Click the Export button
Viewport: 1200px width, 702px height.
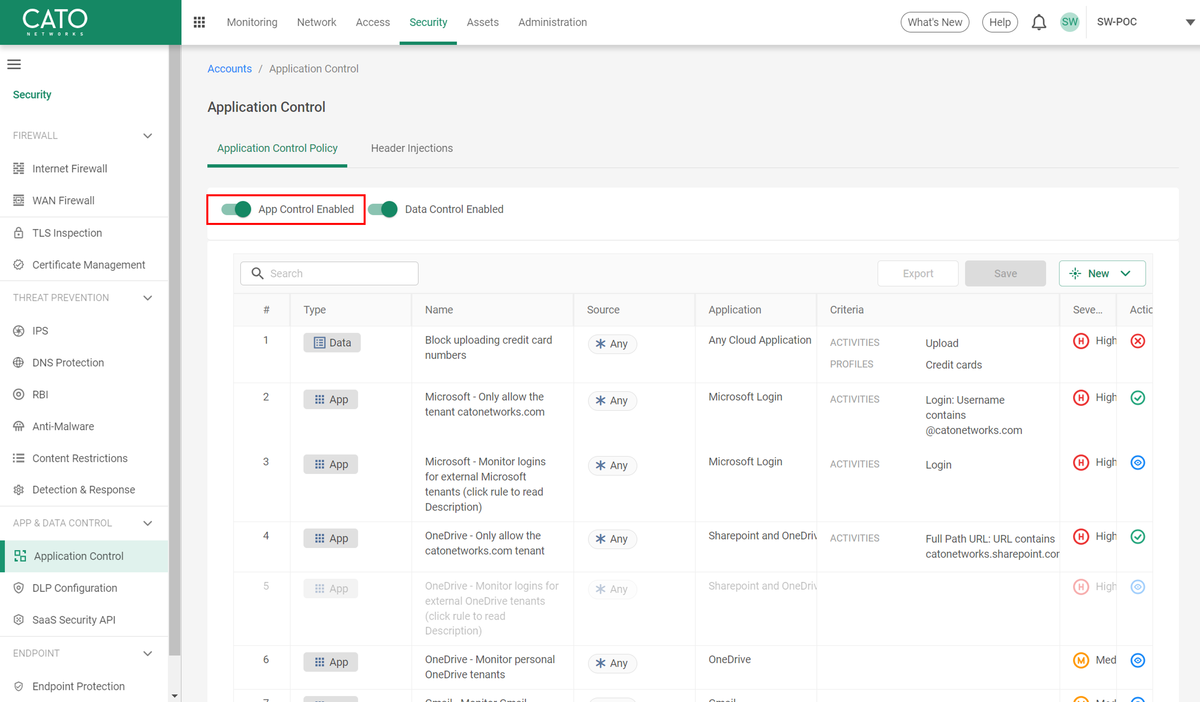click(x=918, y=273)
